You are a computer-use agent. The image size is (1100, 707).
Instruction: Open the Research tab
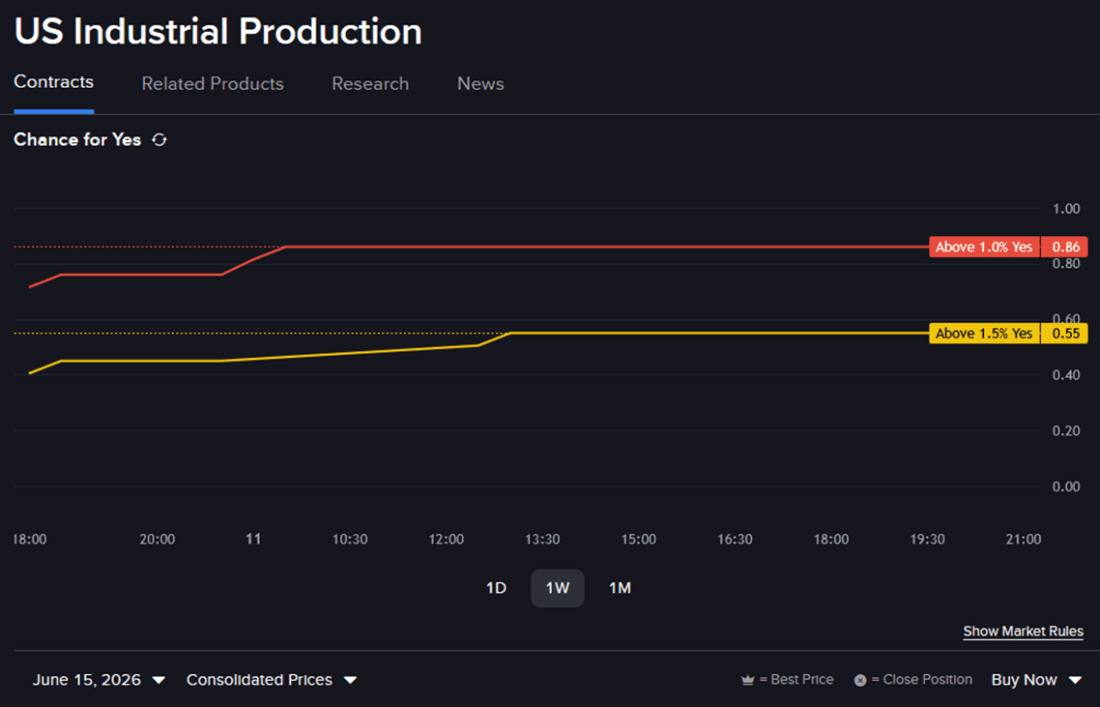pyautogui.click(x=370, y=83)
